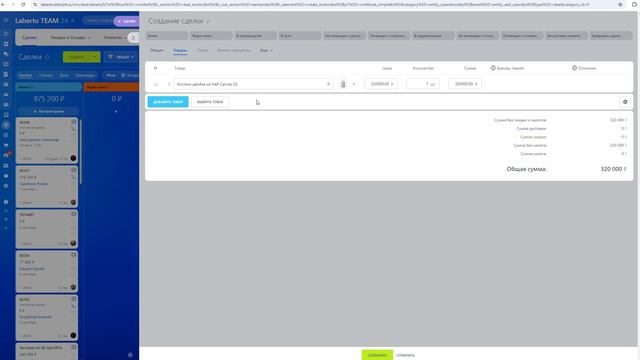
Task: Click the Laberto TEAM 24 logo
Action: click(x=42, y=21)
